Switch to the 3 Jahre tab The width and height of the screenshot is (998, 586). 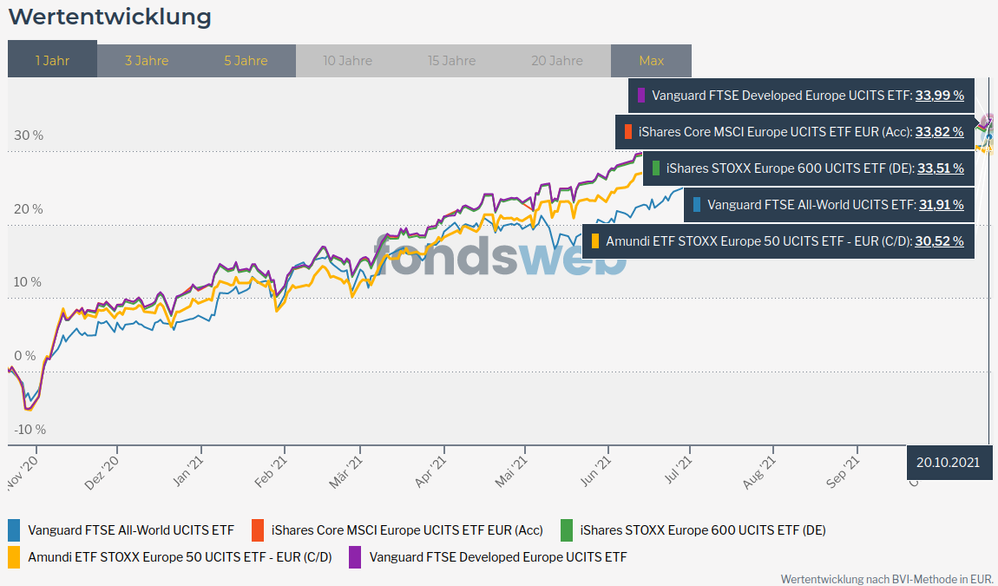click(146, 60)
